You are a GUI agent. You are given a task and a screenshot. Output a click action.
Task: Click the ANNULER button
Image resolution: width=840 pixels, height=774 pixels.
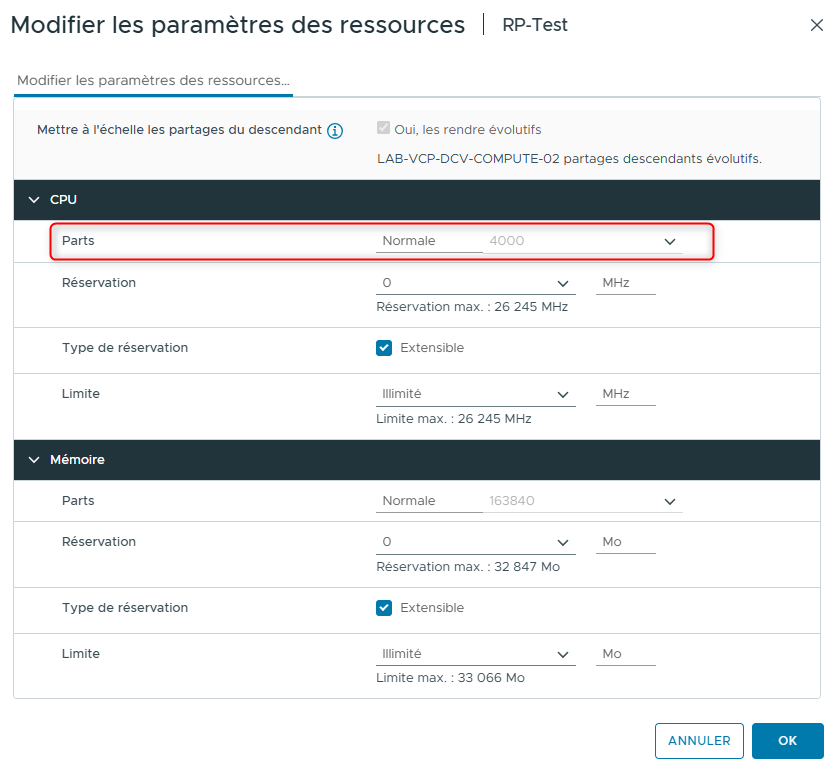pyautogui.click(x=699, y=741)
